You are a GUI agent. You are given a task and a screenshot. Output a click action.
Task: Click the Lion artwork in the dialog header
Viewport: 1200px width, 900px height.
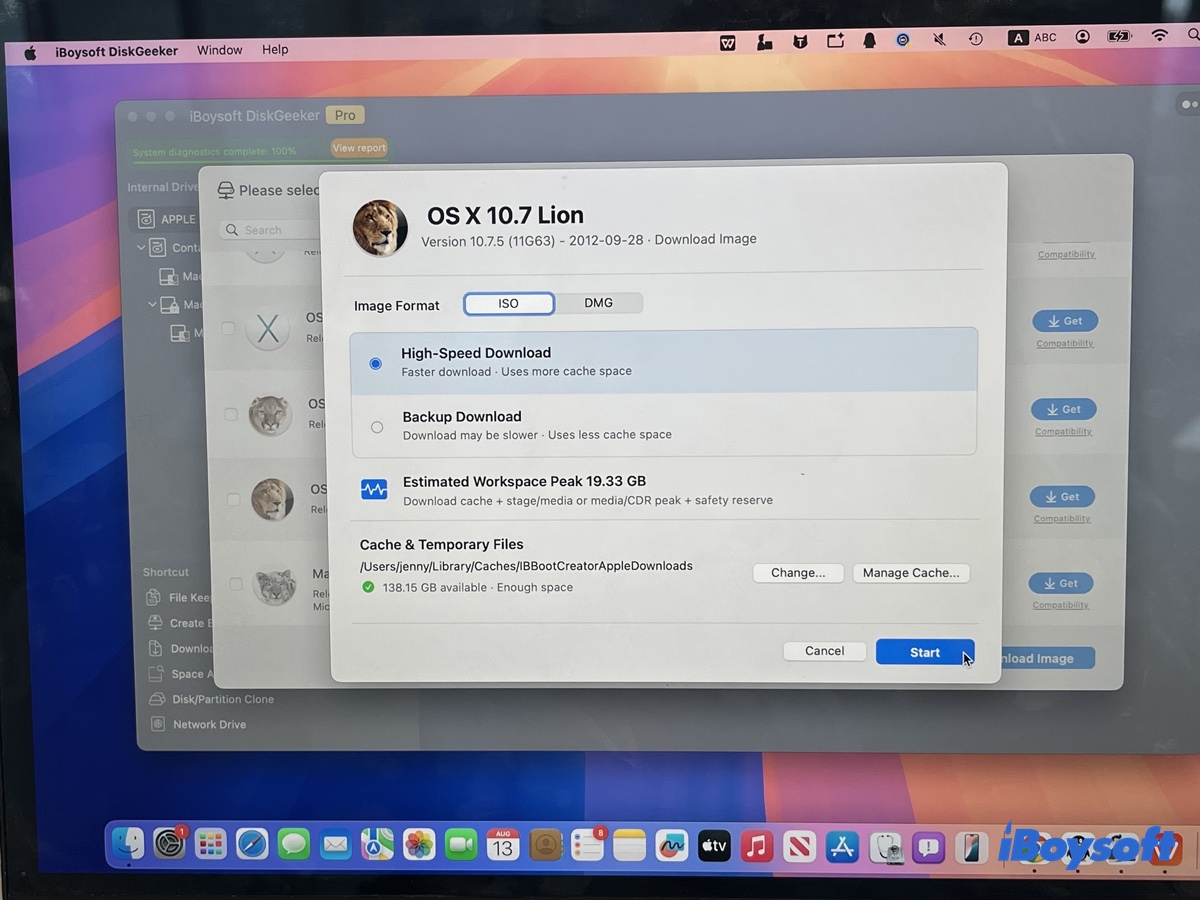380,228
